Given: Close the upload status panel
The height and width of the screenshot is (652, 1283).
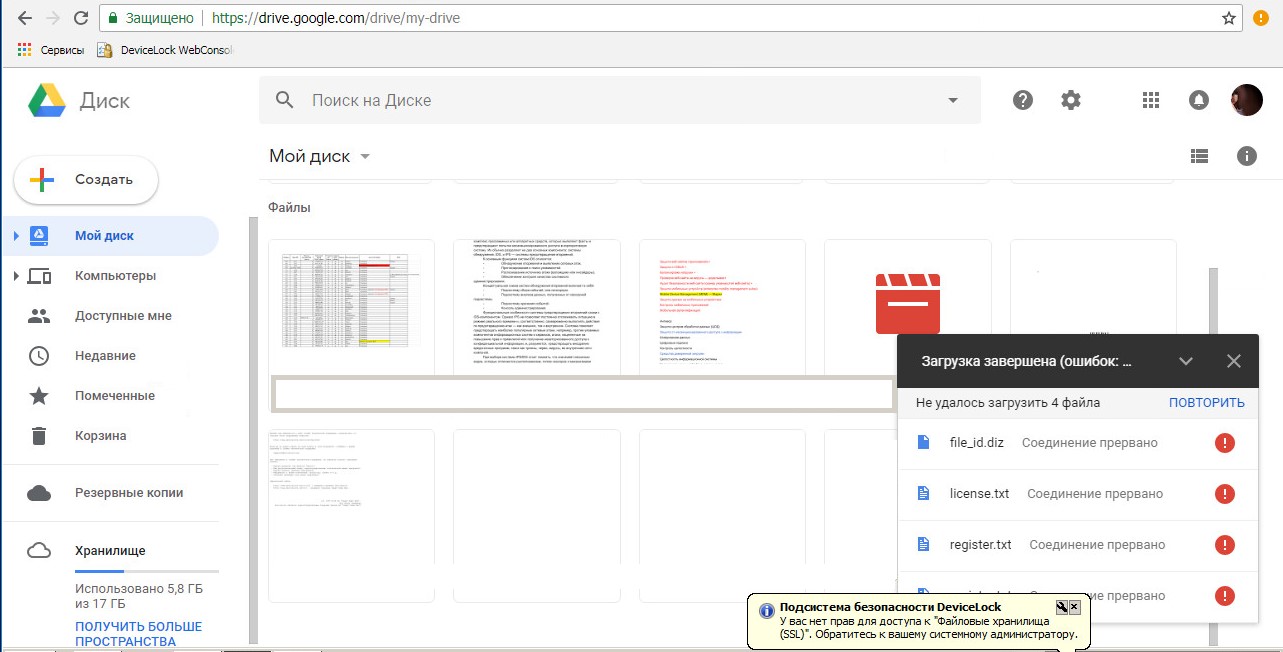Looking at the screenshot, I should [x=1233, y=361].
